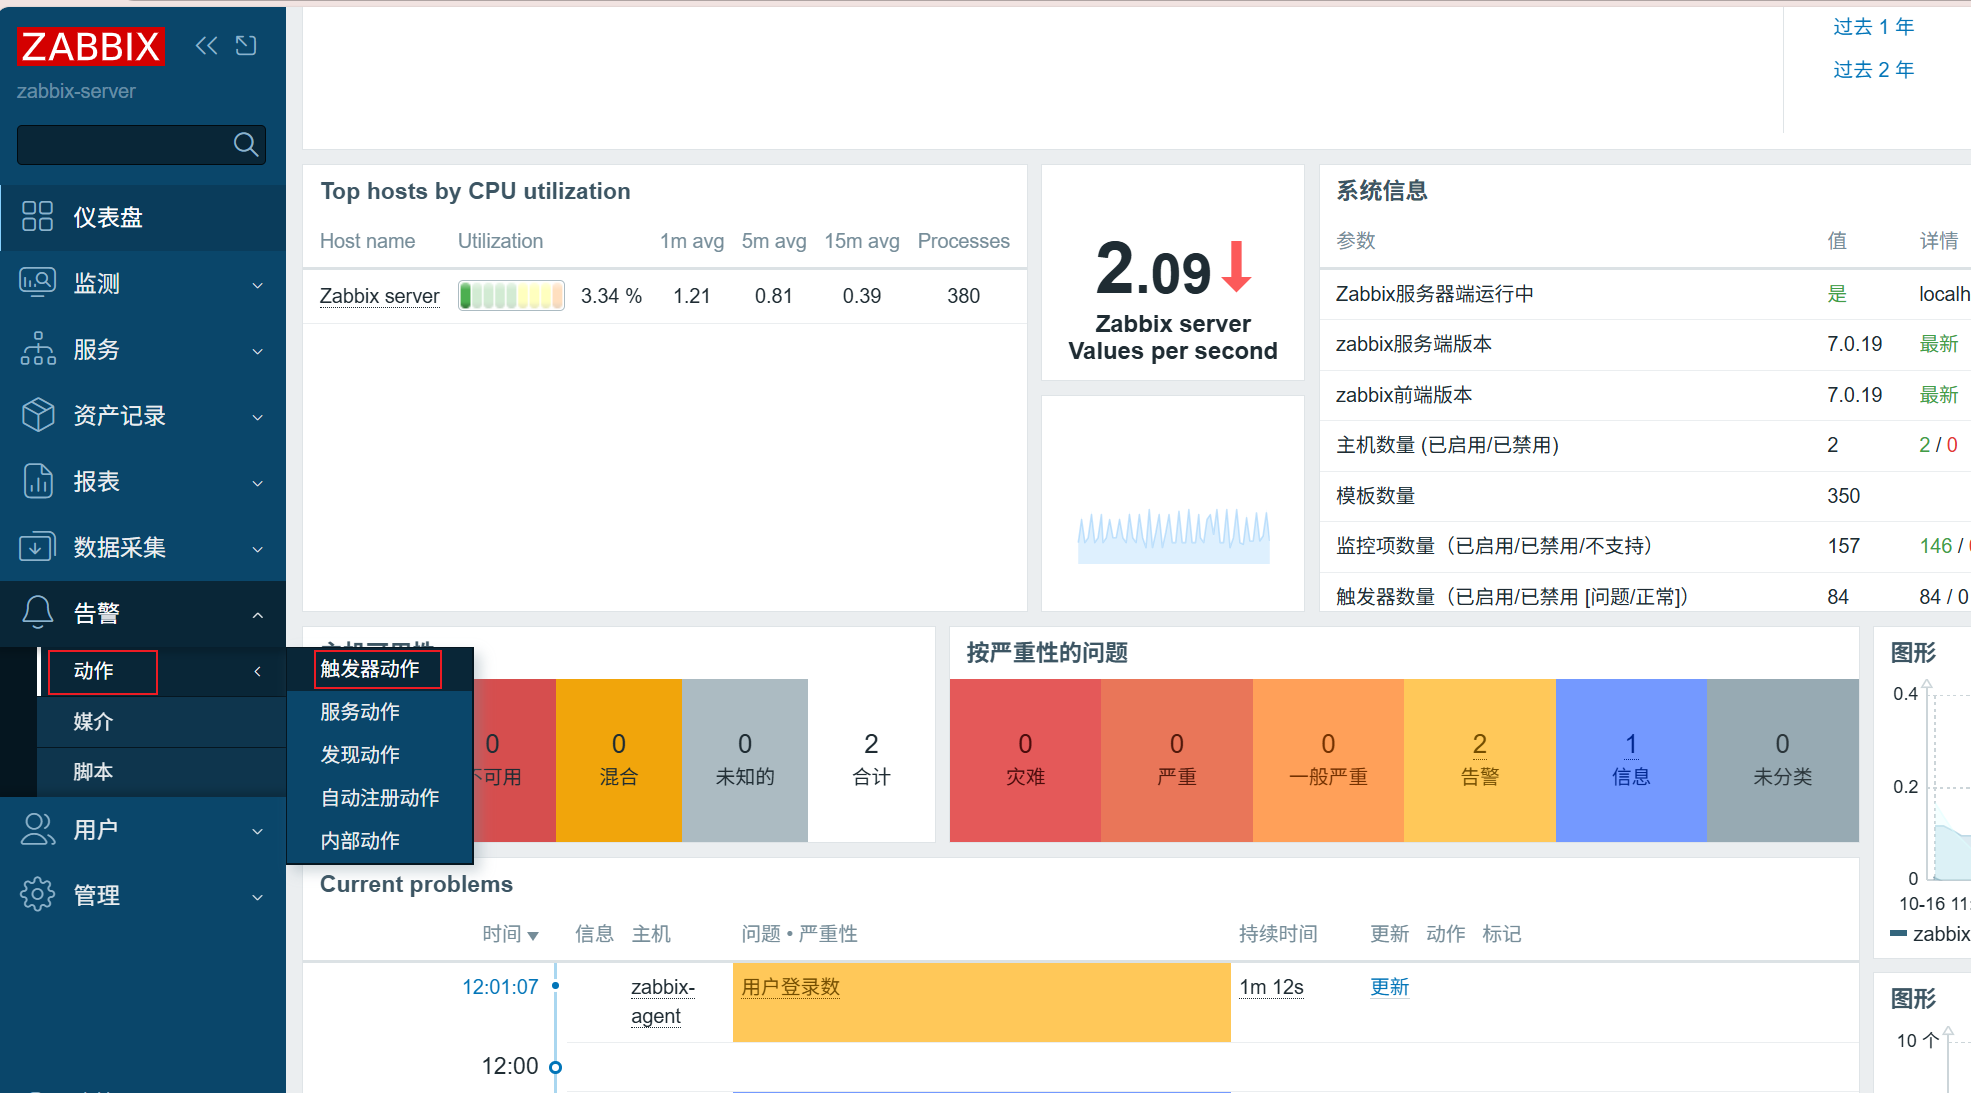This screenshot has height=1093, width=1971.
Task: Click the 监测 monitoring icon
Action: 37,283
